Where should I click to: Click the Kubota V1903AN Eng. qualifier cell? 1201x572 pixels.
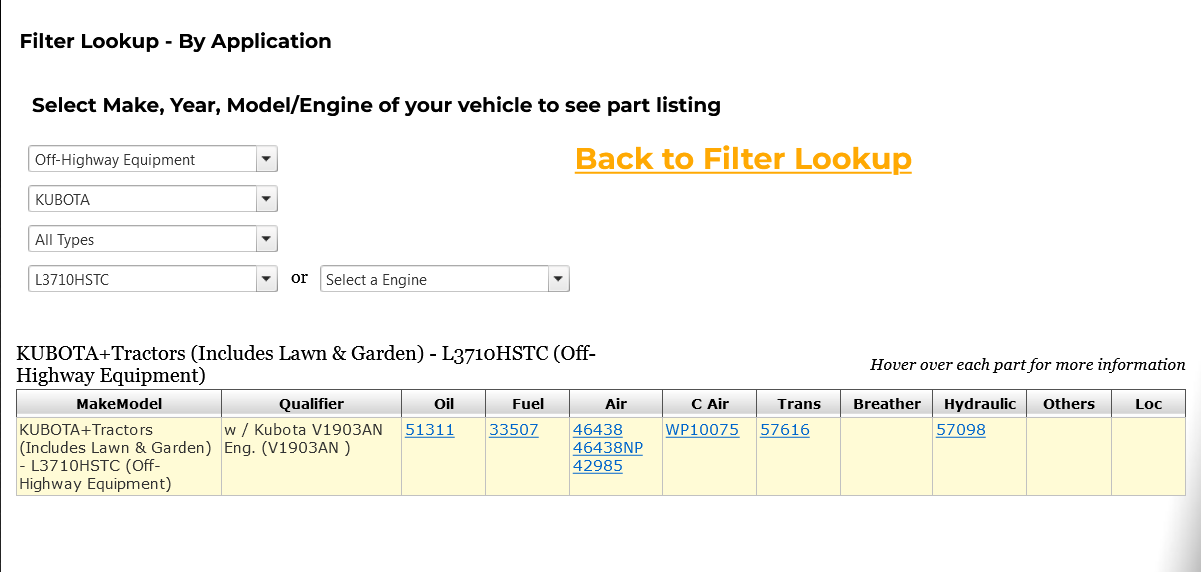(x=311, y=456)
